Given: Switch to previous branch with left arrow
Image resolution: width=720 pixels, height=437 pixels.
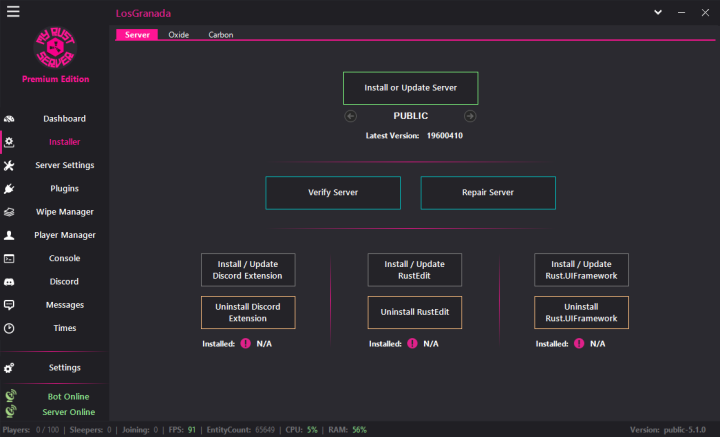Looking at the screenshot, I should coord(350,116).
